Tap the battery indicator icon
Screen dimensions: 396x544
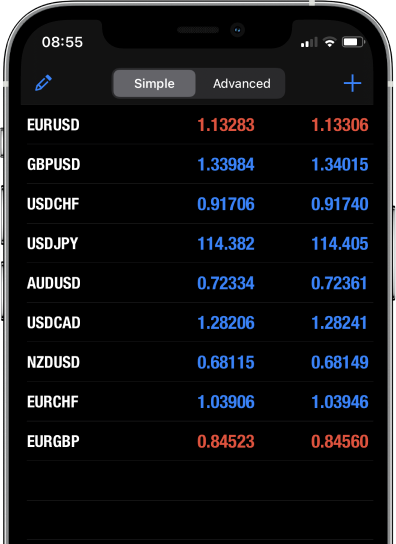(353, 42)
